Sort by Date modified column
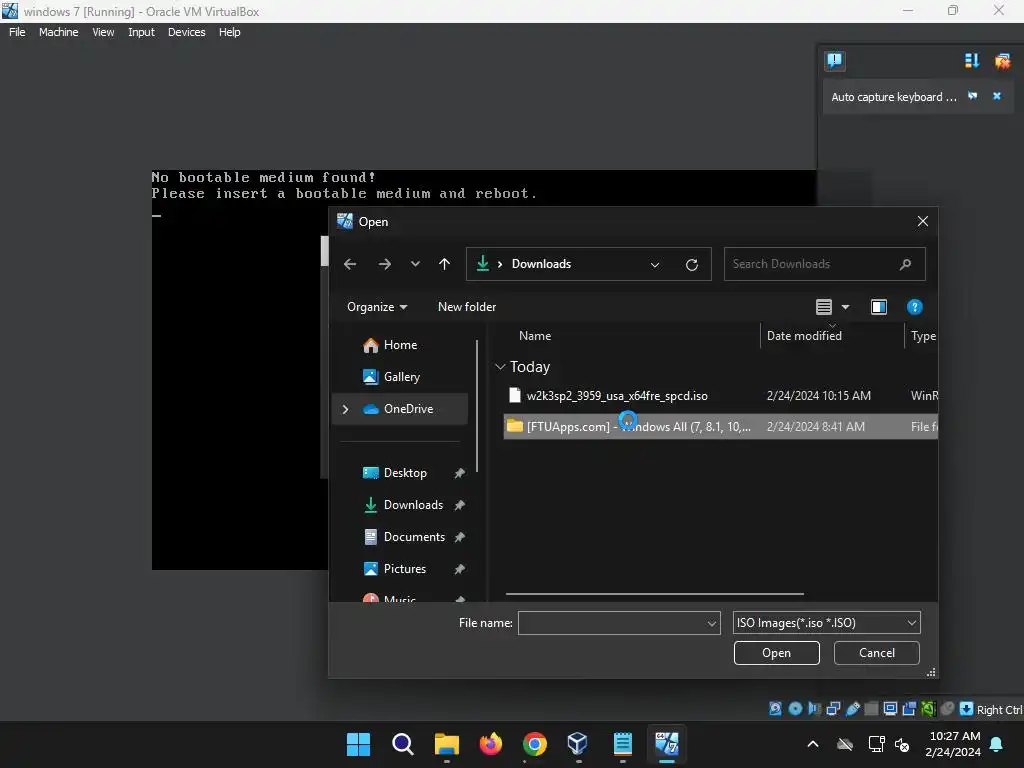Image resolution: width=1024 pixels, height=768 pixels. pyautogui.click(x=804, y=336)
